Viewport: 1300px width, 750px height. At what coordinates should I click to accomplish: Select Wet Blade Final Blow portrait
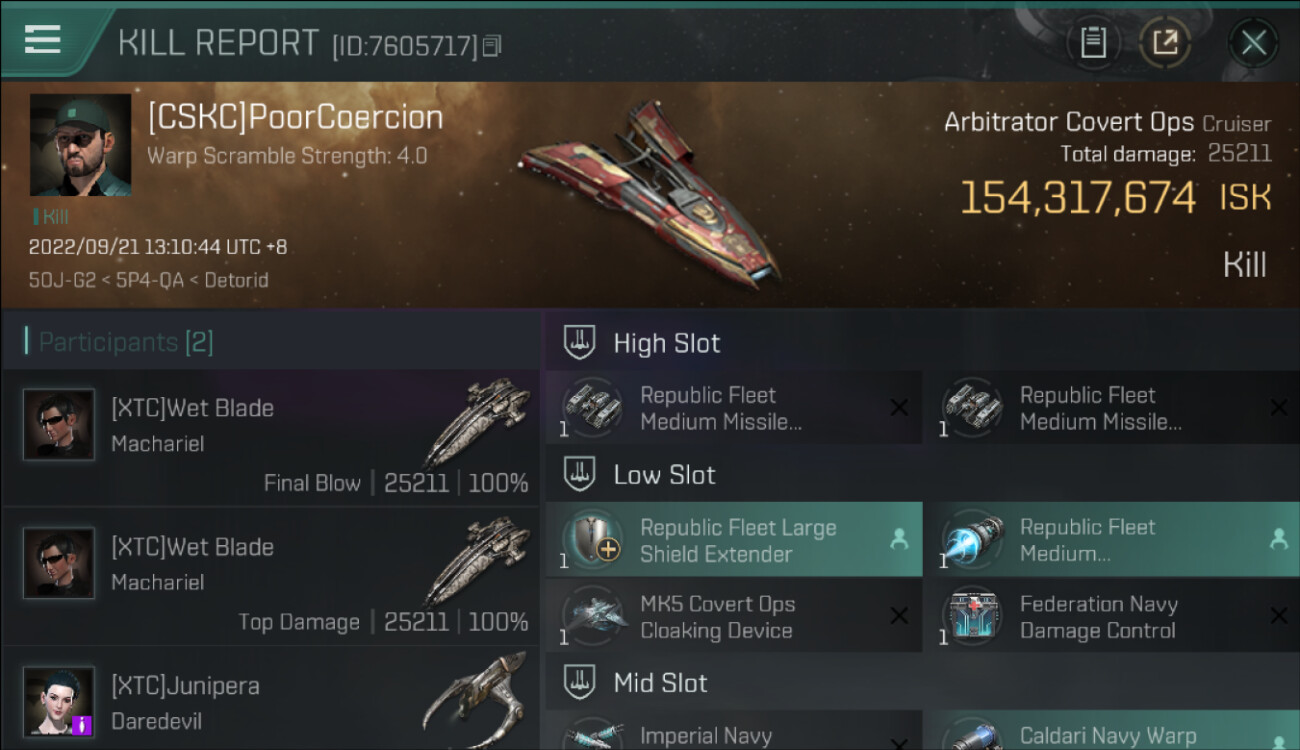59,424
